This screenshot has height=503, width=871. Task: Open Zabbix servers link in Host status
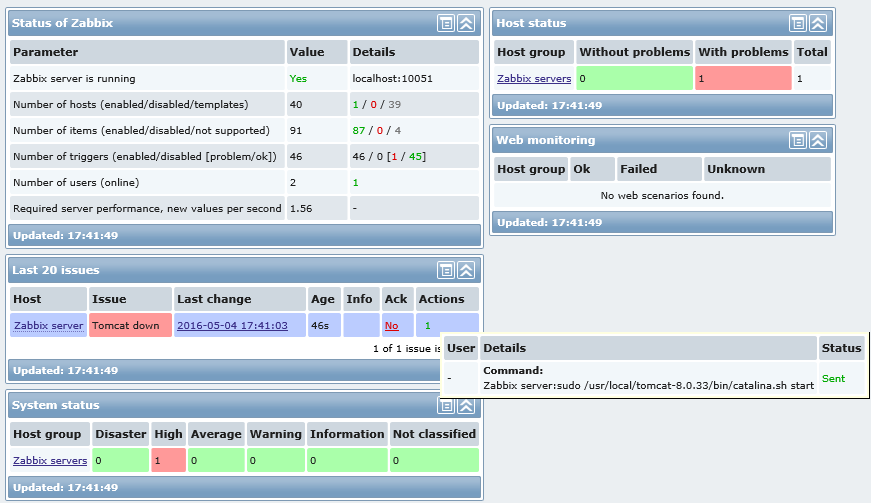(534, 78)
